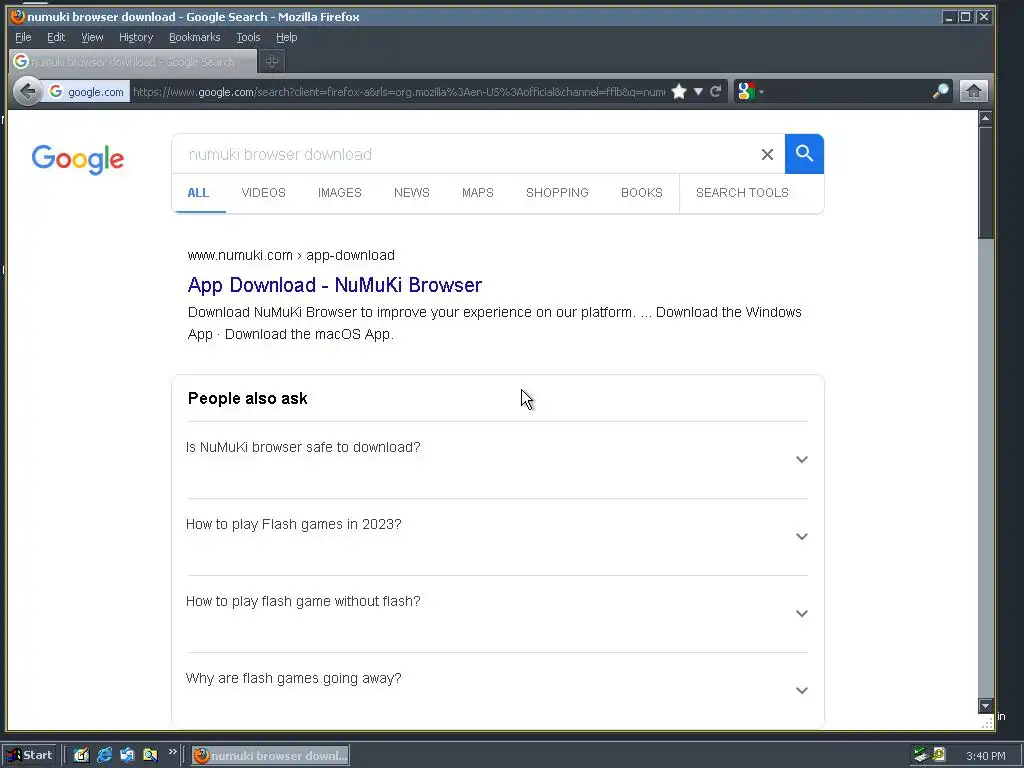The width and height of the screenshot is (1024, 768).
Task: Click the Google logo
Action: [78, 159]
